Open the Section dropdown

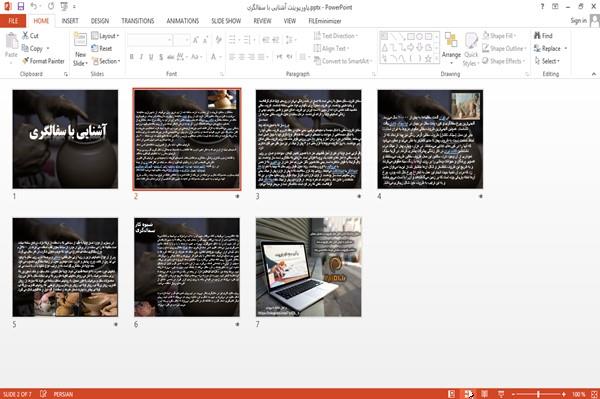coord(106,61)
